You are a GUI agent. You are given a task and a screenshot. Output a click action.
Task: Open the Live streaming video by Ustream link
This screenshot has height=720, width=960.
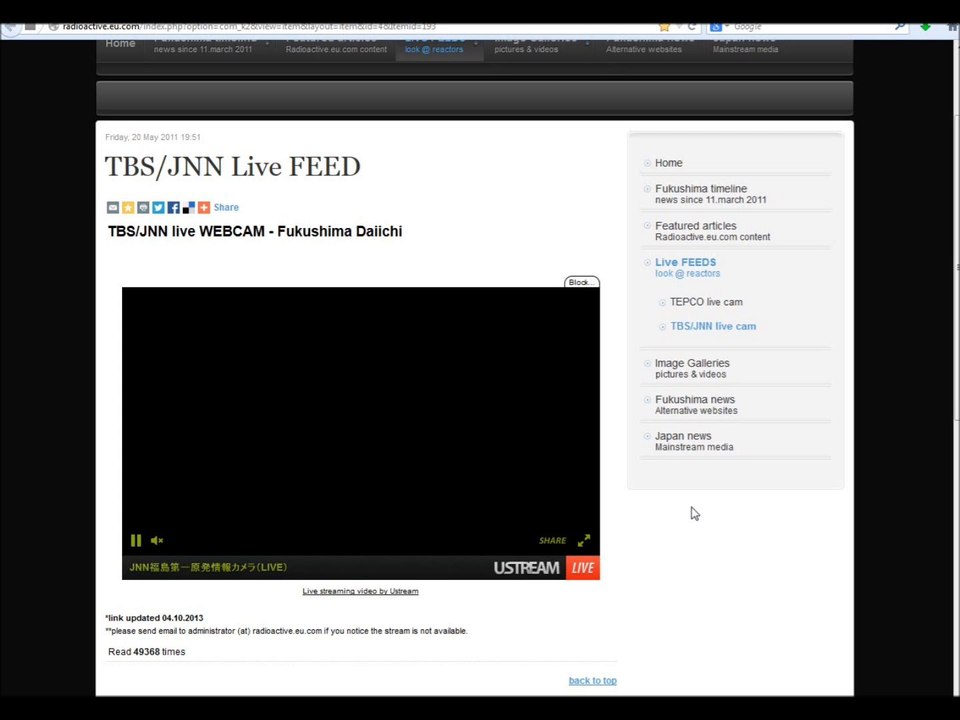click(x=361, y=591)
